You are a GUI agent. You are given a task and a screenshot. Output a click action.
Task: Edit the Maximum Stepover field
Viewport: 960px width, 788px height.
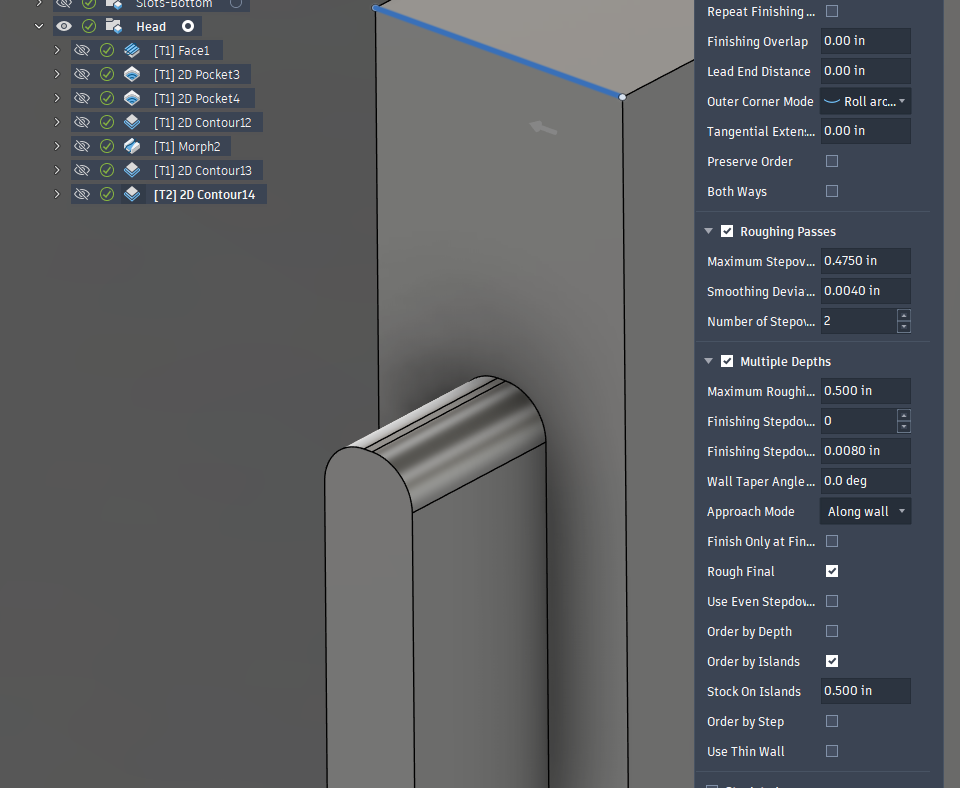coord(865,261)
